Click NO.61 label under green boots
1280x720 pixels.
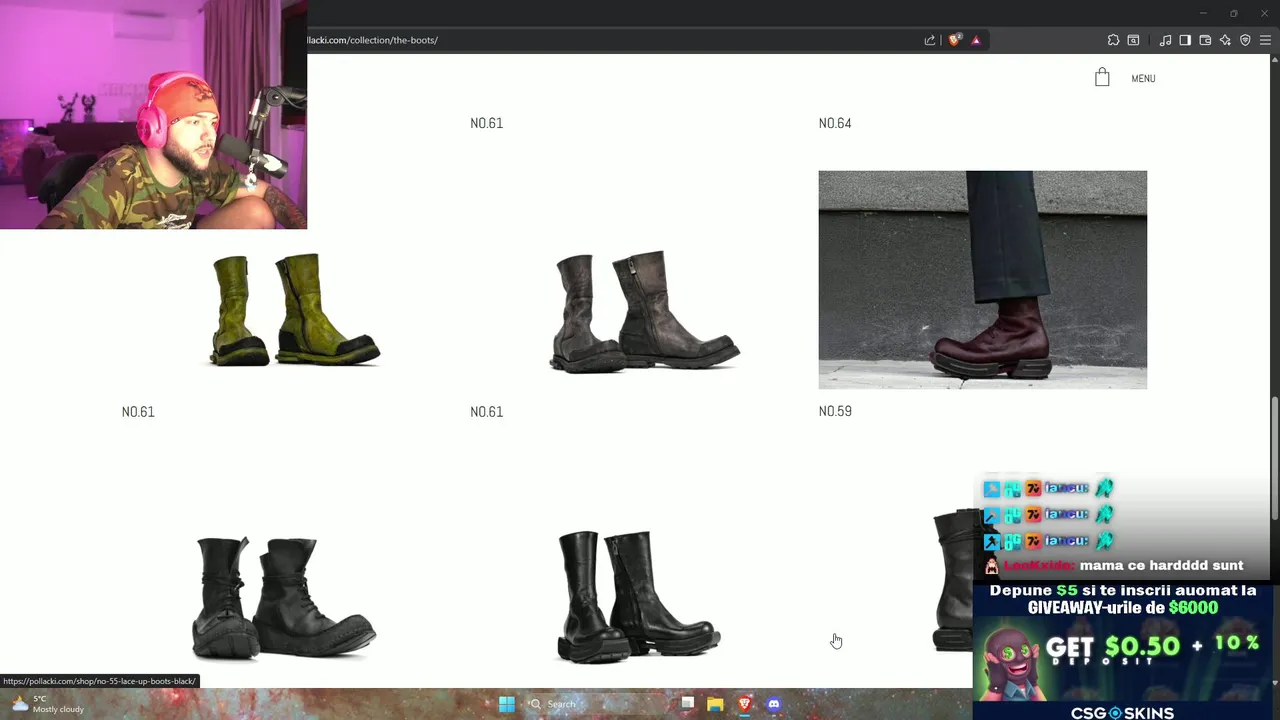coord(138,412)
